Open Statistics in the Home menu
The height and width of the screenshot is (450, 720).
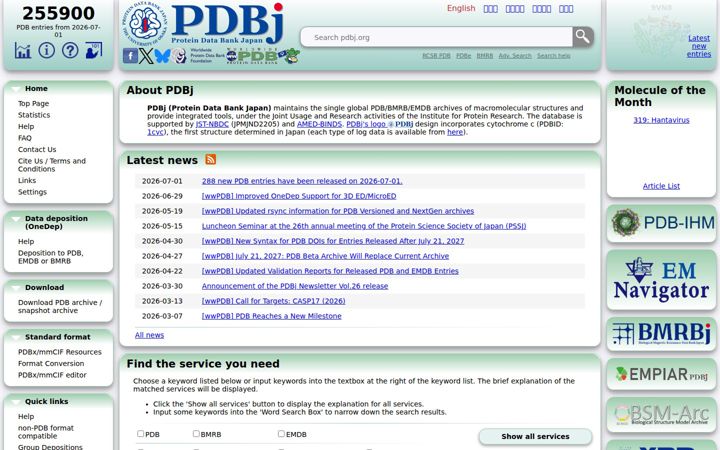34,115
